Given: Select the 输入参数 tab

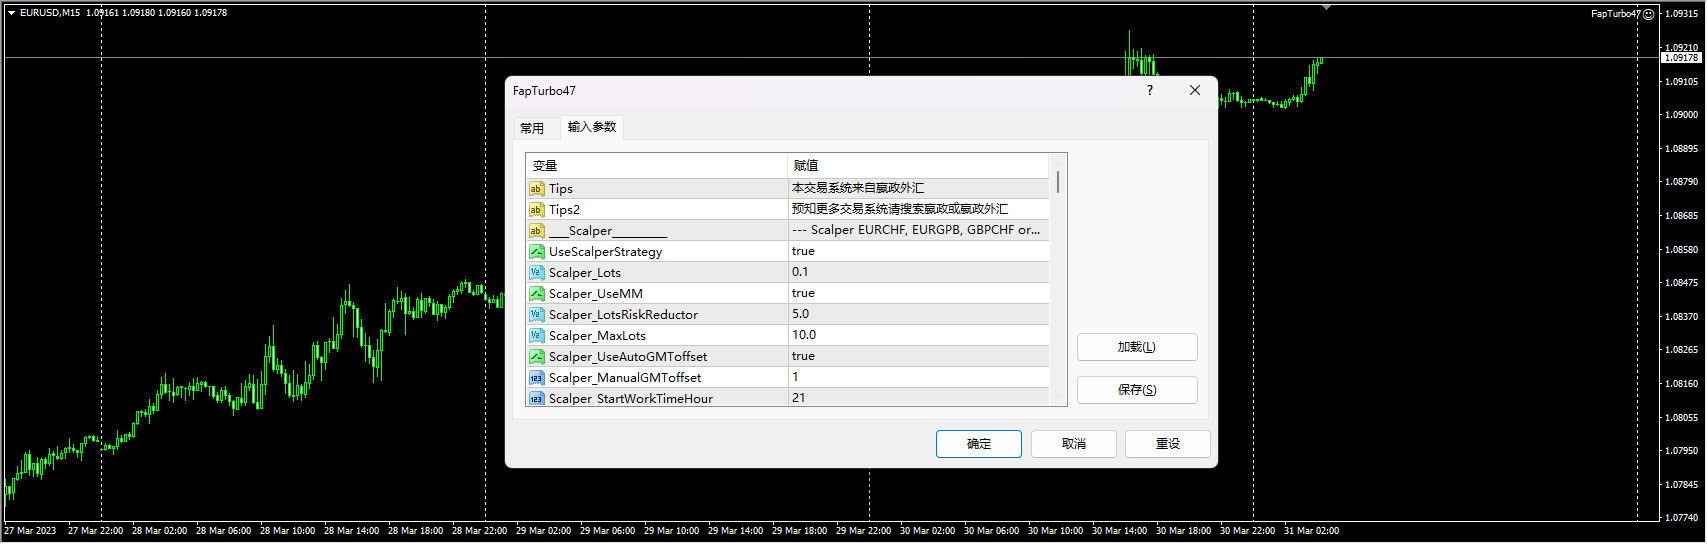Looking at the screenshot, I should click(x=592, y=127).
